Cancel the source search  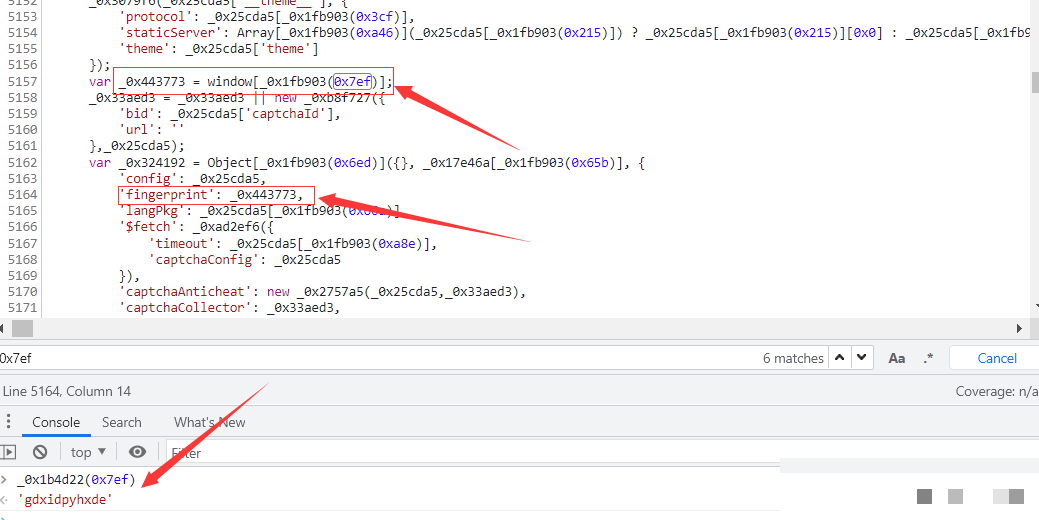click(x=996, y=358)
